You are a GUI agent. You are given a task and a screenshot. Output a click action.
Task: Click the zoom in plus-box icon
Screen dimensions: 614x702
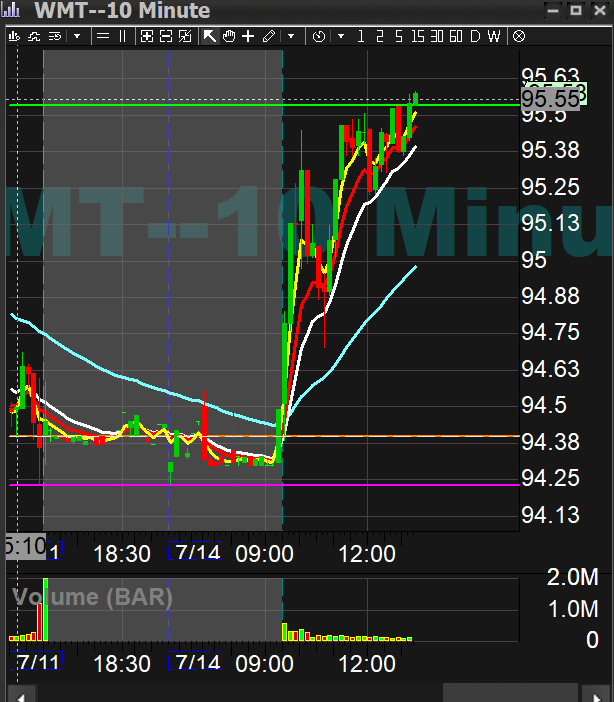146,36
